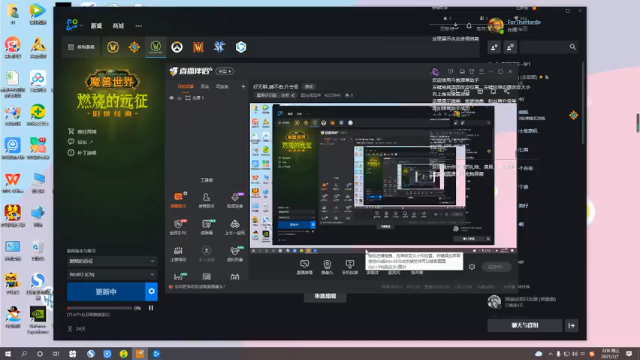Click the blue 更新中 update button

(106, 291)
